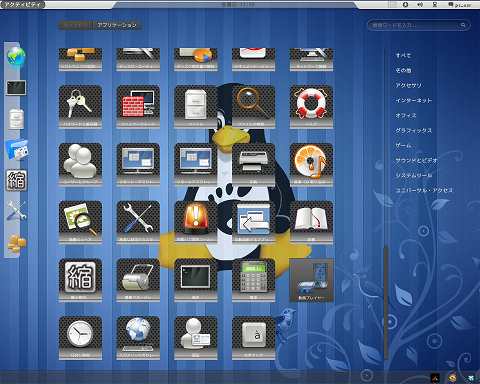
Task: Open the users and groups application
Action: [x=80, y=165]
